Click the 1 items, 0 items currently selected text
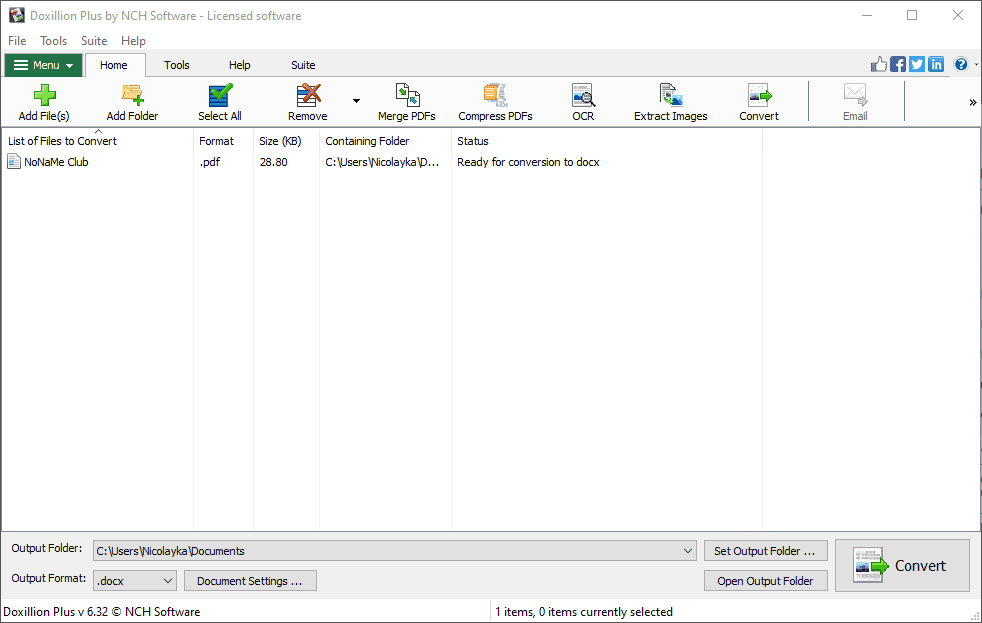982x623 pixels. (584, 612)
